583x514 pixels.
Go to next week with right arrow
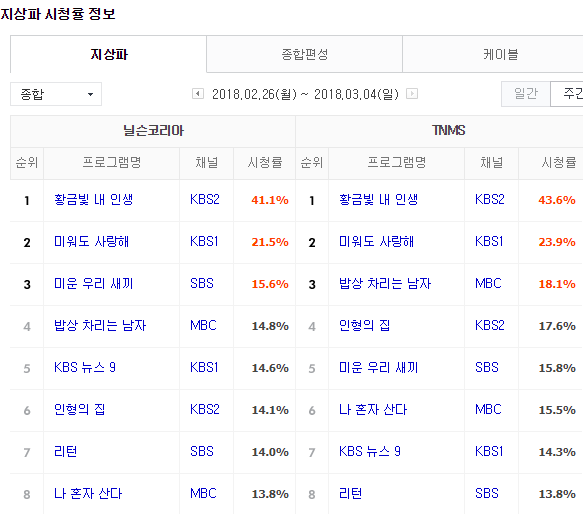point(412,94)
